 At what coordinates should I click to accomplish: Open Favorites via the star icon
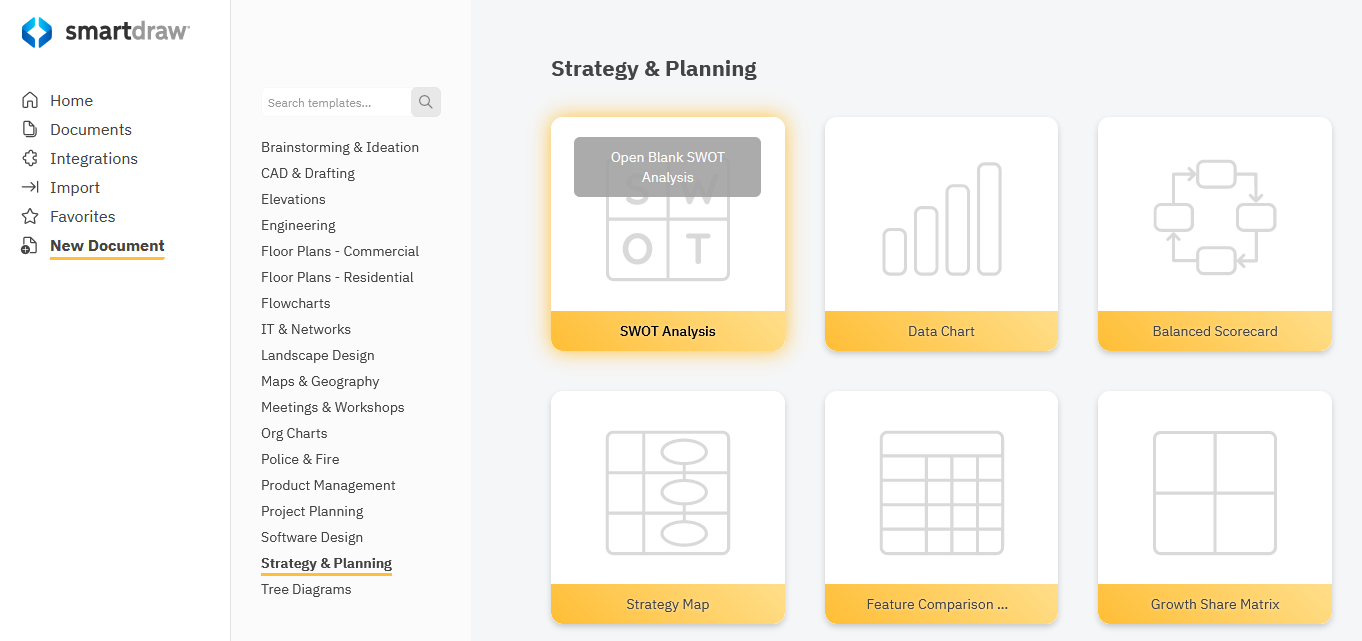coord(31,216)
